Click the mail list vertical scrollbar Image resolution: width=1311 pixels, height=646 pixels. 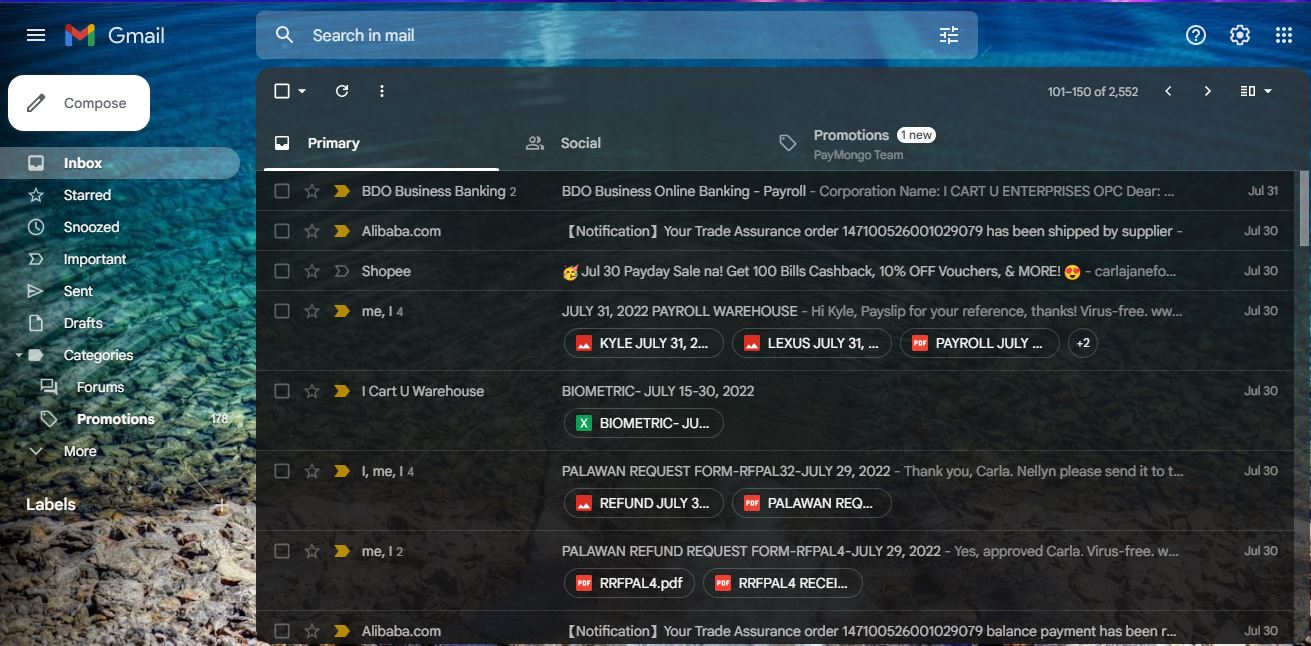[x=1303, y=208]
